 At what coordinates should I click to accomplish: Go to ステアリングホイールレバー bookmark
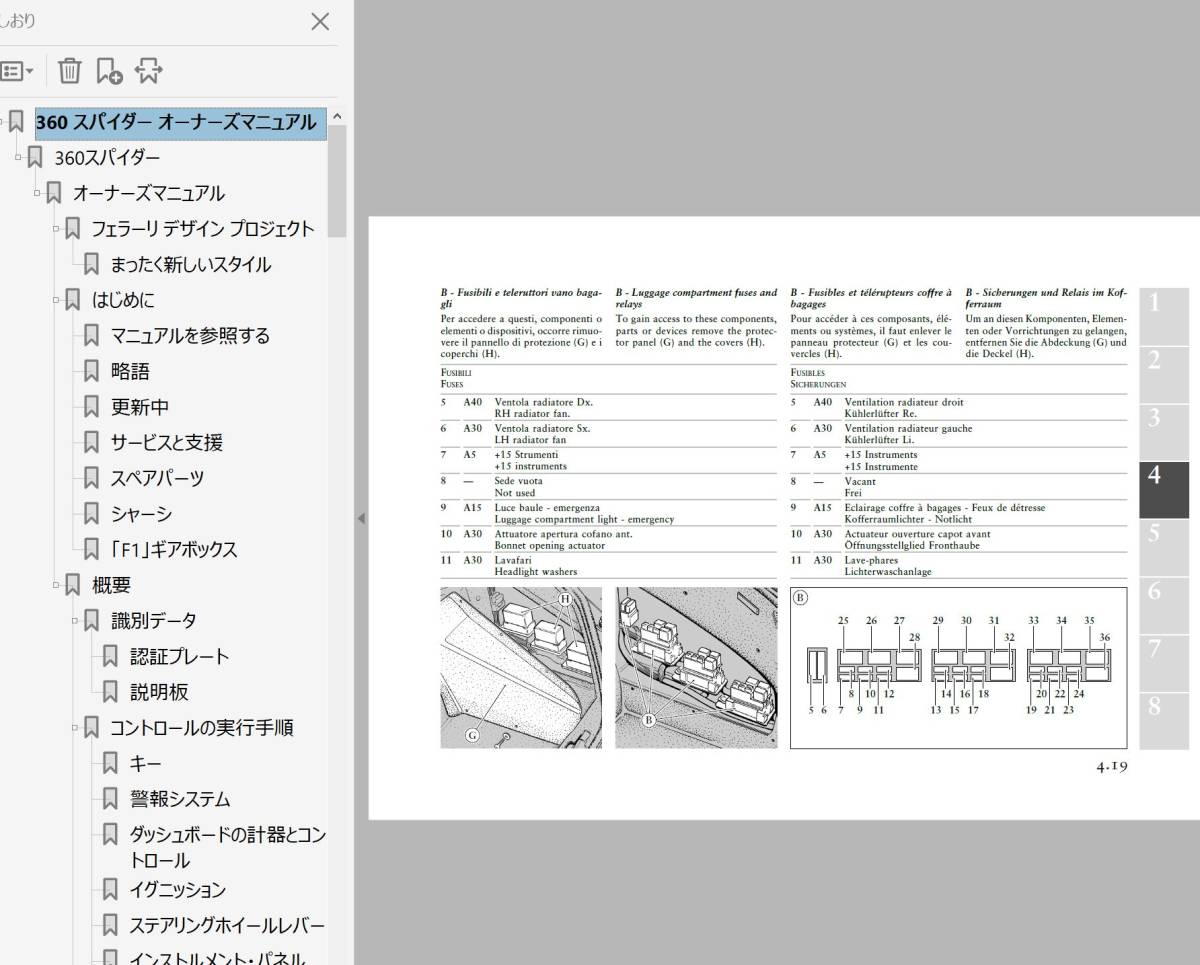(227, 925)
